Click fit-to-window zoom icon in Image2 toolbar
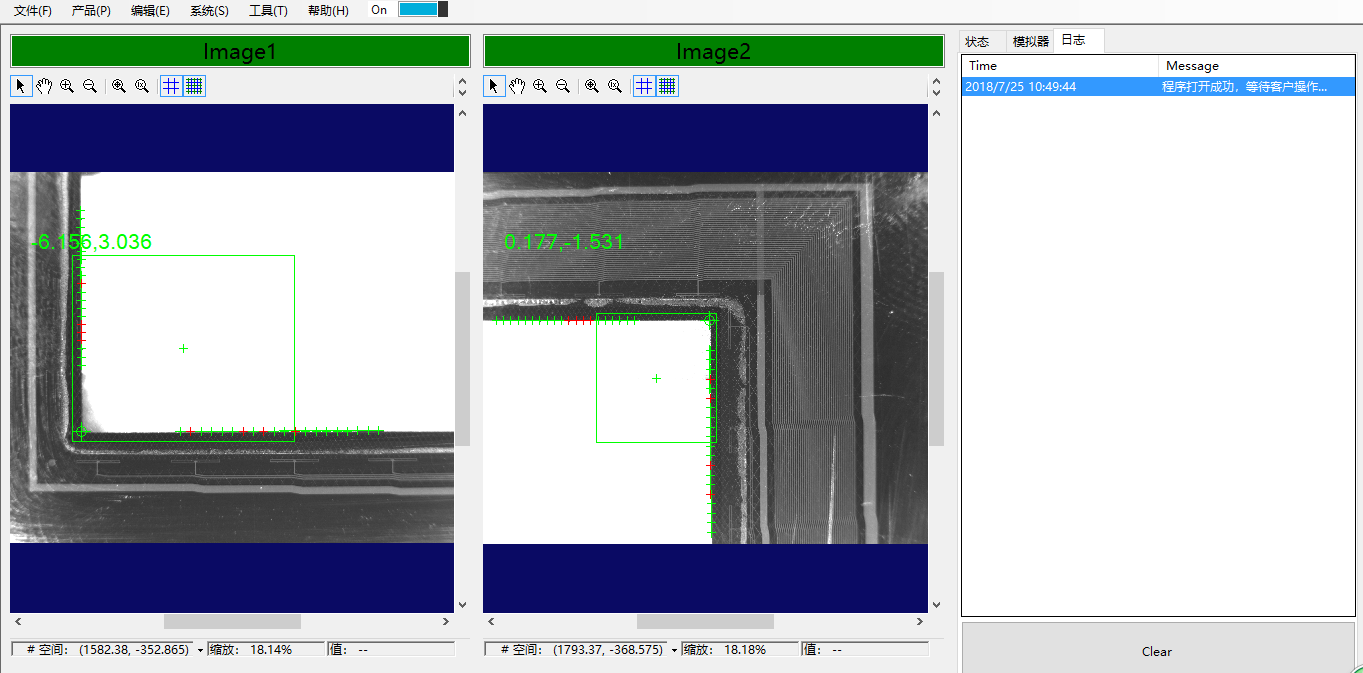 click(592, 86)
